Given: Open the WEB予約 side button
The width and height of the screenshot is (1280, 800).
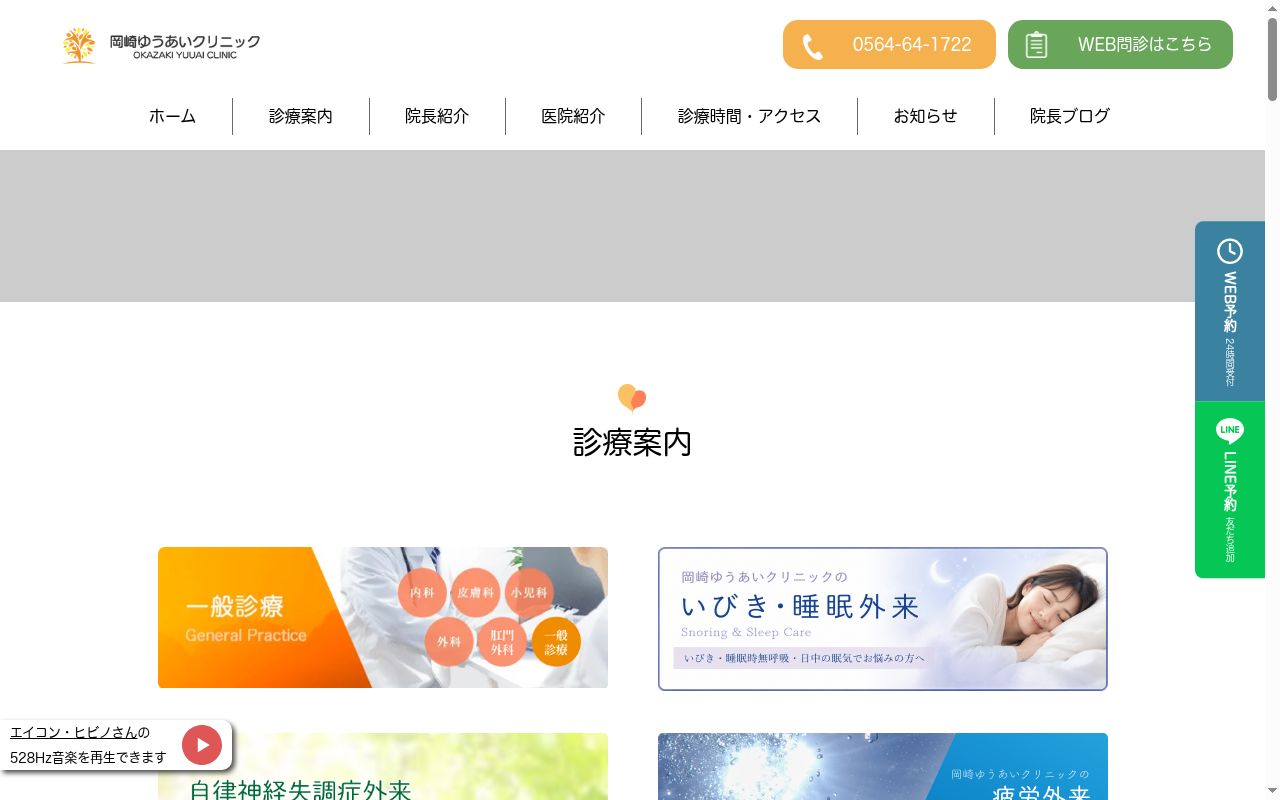Looking at the screenshot, I should tap(1230, 311).
